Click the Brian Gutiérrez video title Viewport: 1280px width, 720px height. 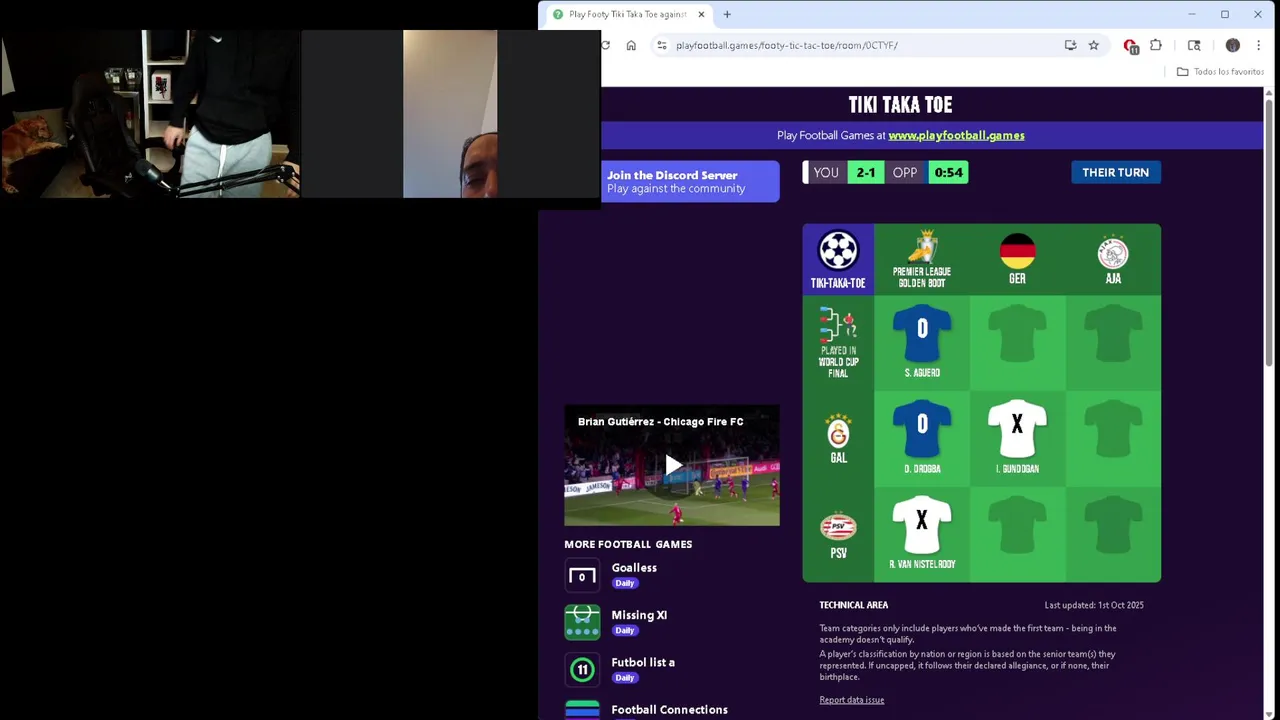pos(660,422)
